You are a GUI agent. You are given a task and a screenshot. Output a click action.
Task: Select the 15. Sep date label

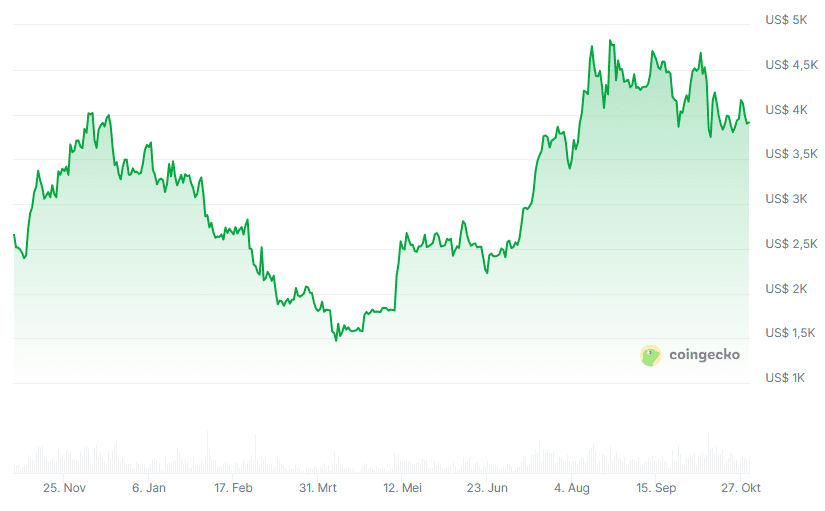coord(657,488)
